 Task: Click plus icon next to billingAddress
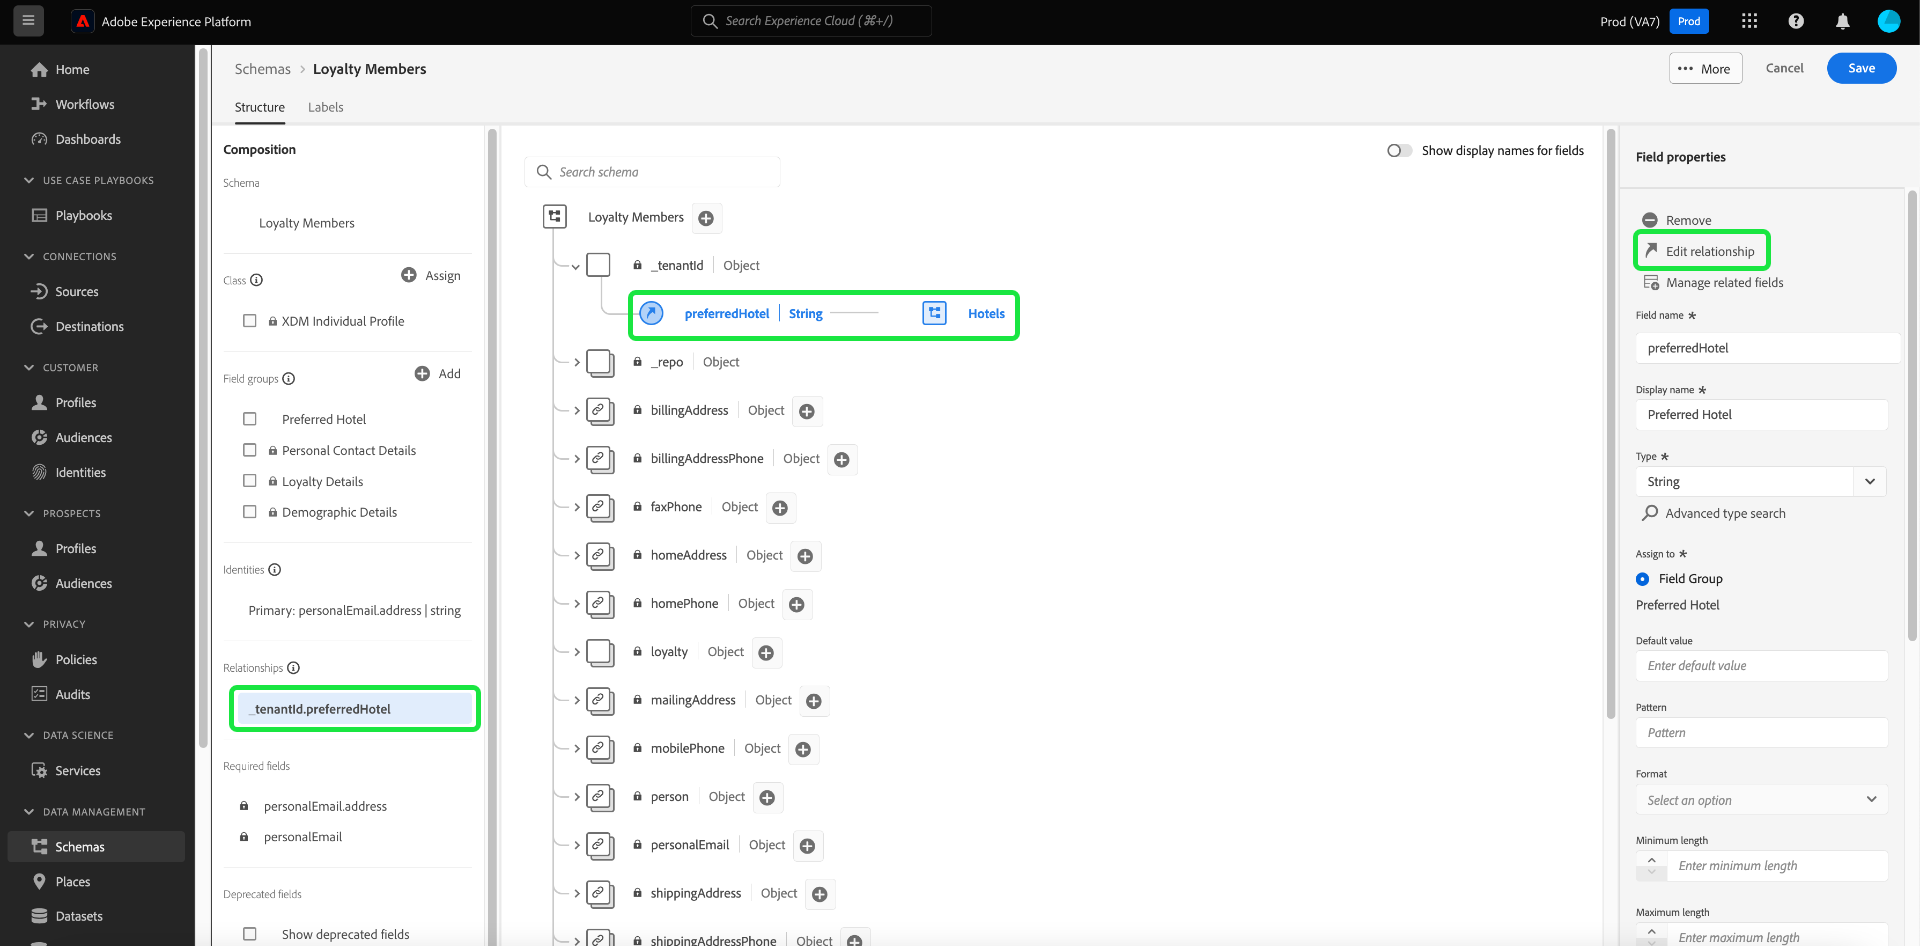point(807,411)
